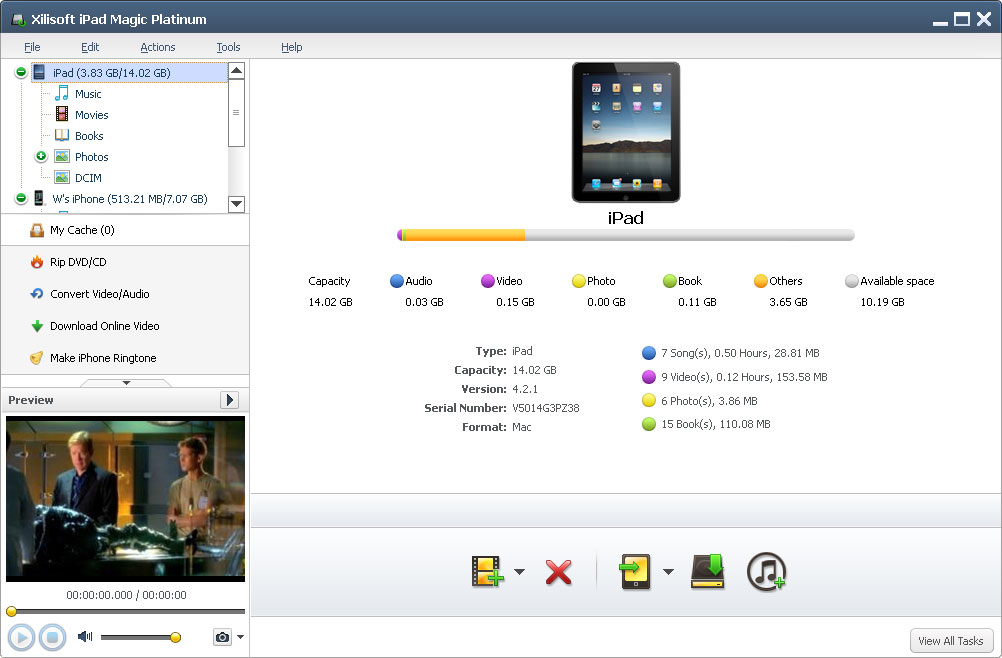The height and width of the screenshot is (658, 1002).
Task: Click the copy to device icon
Action: point(636,572)
